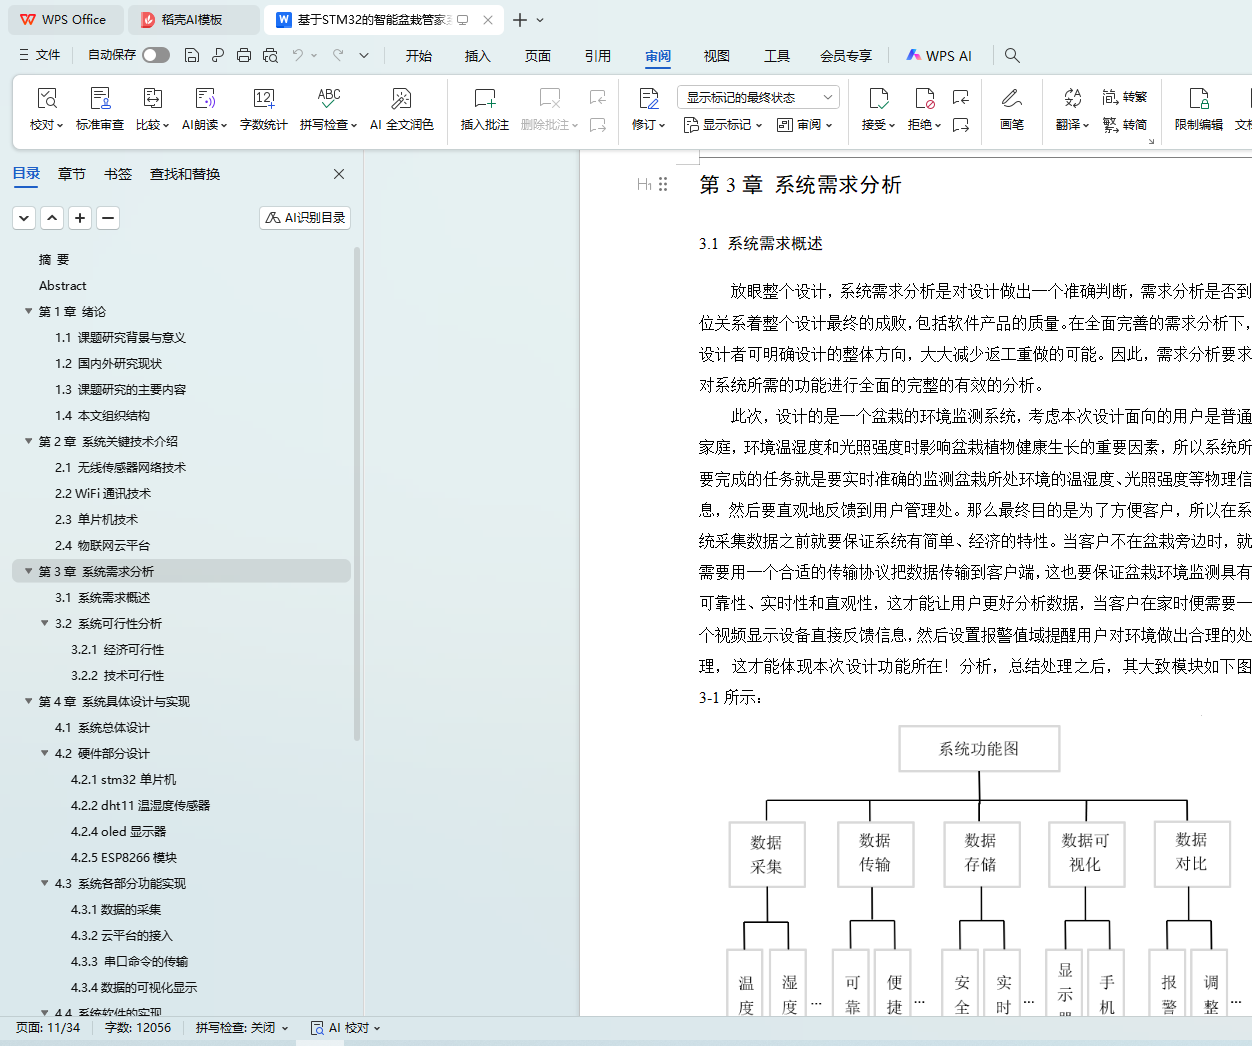
Task: Switch to the 视图 ribbon tab
Action: 716,56
